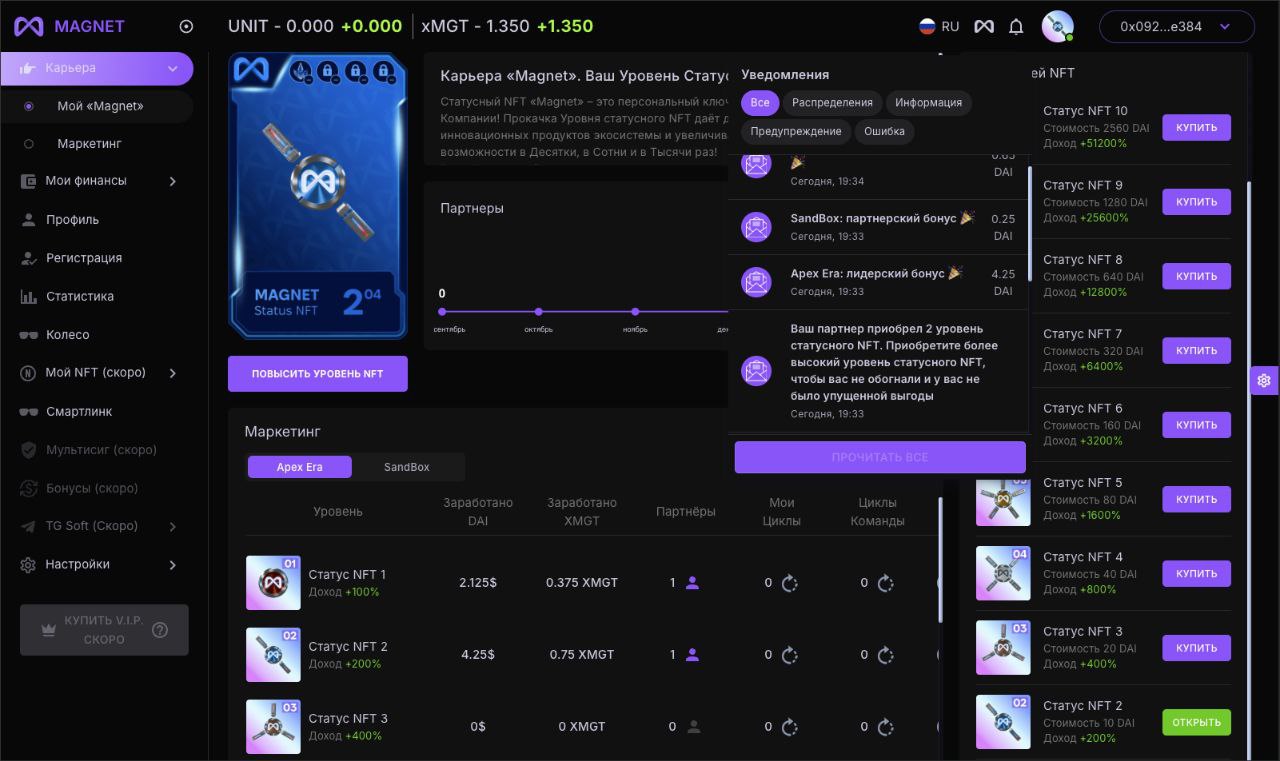
Task: Toggle the SandBox marketing switch
Action: 407,467
